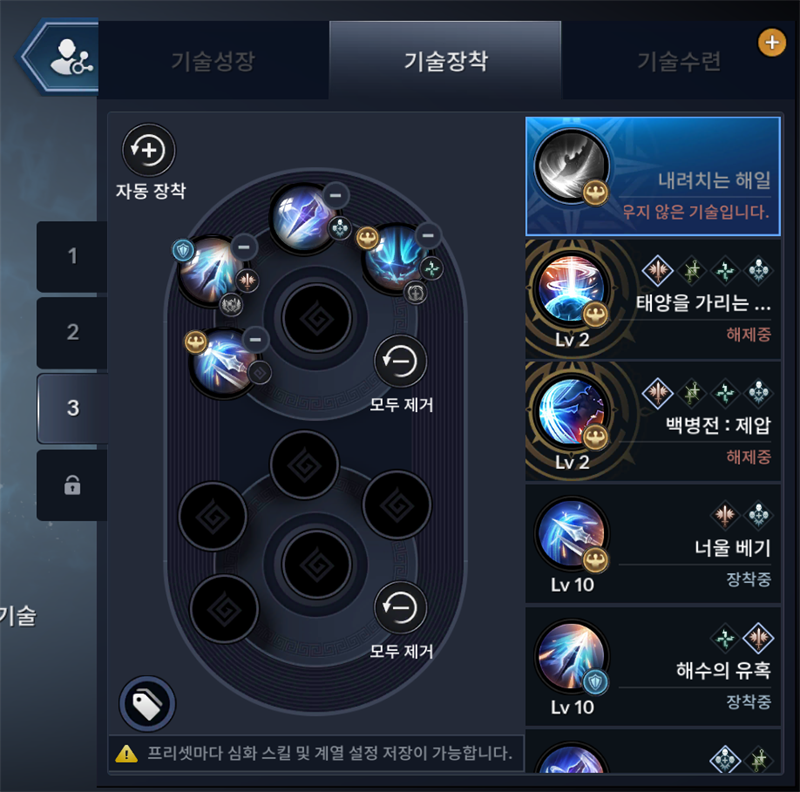This screenshot has width=800, height=792.
Task: Select preset 1
Action: pyautogui.click(x=72, y=256)
